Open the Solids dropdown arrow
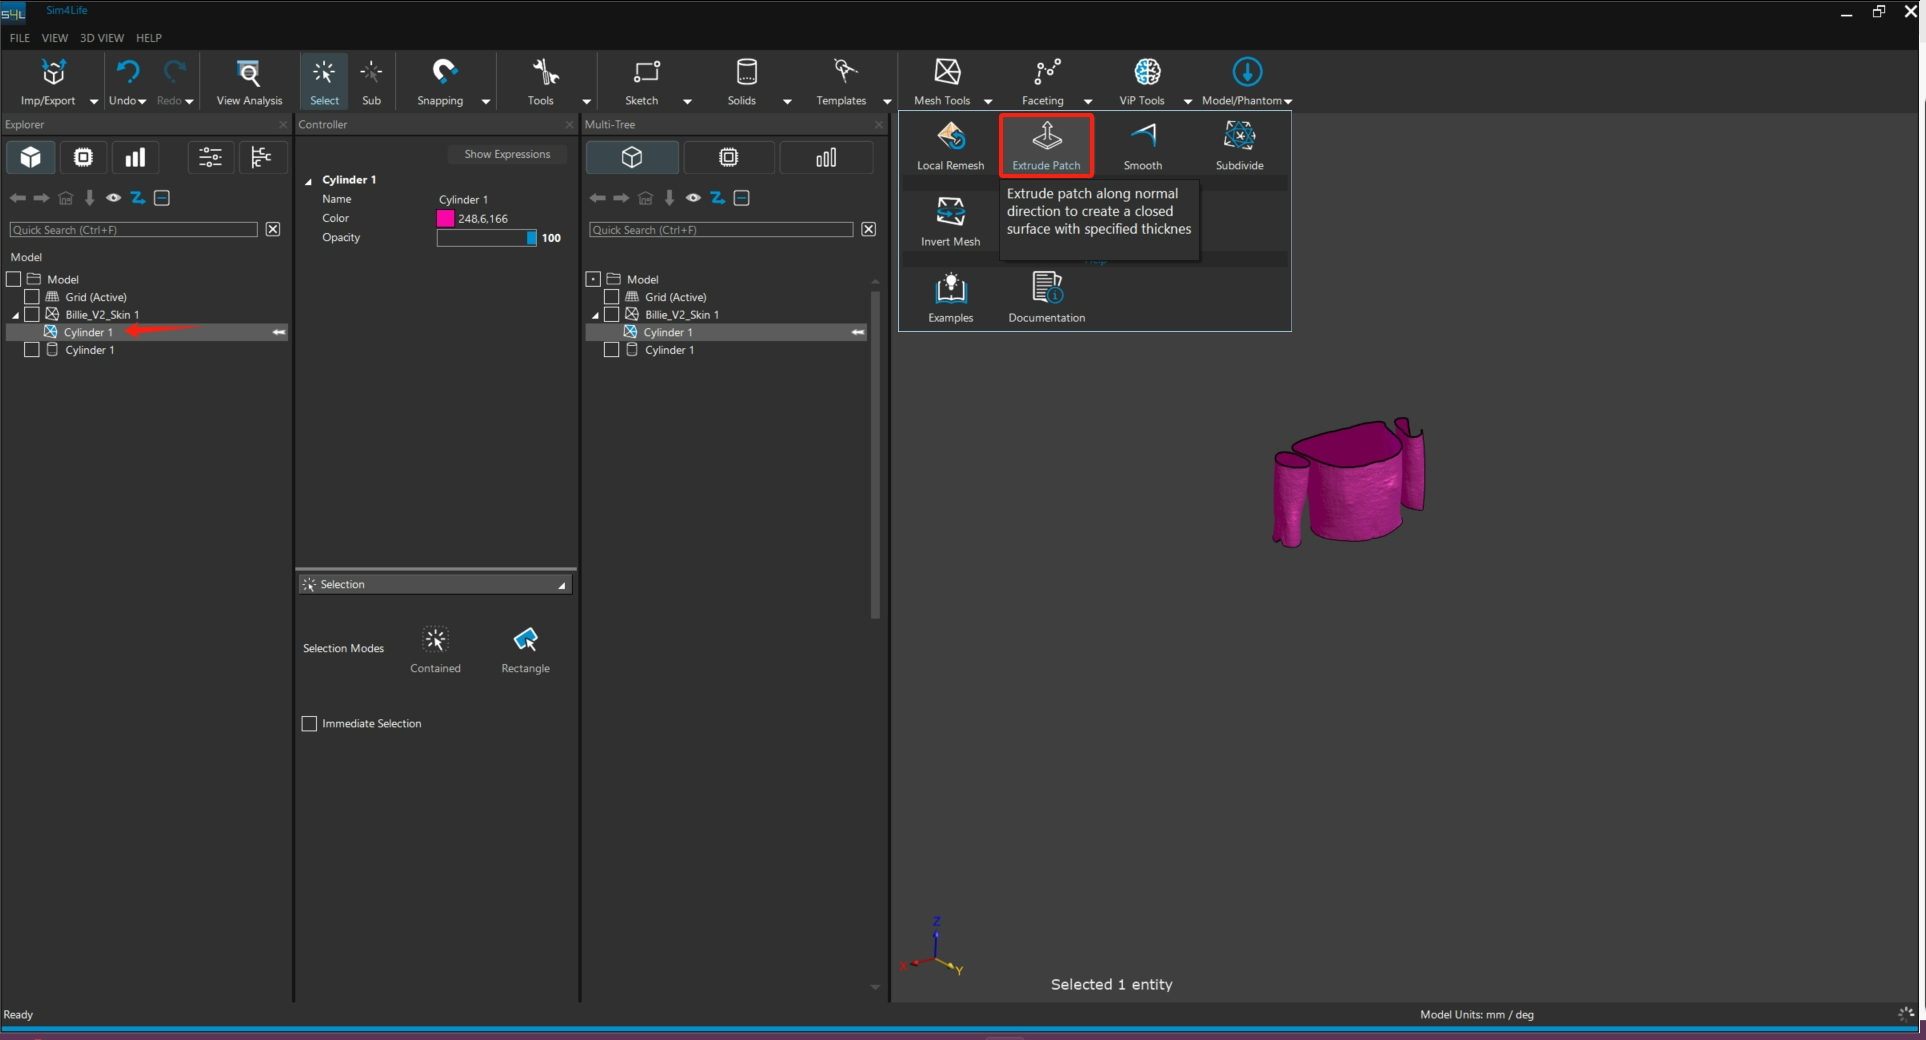Viewport: 1926px width, 1040px height. tap(787, 101)
